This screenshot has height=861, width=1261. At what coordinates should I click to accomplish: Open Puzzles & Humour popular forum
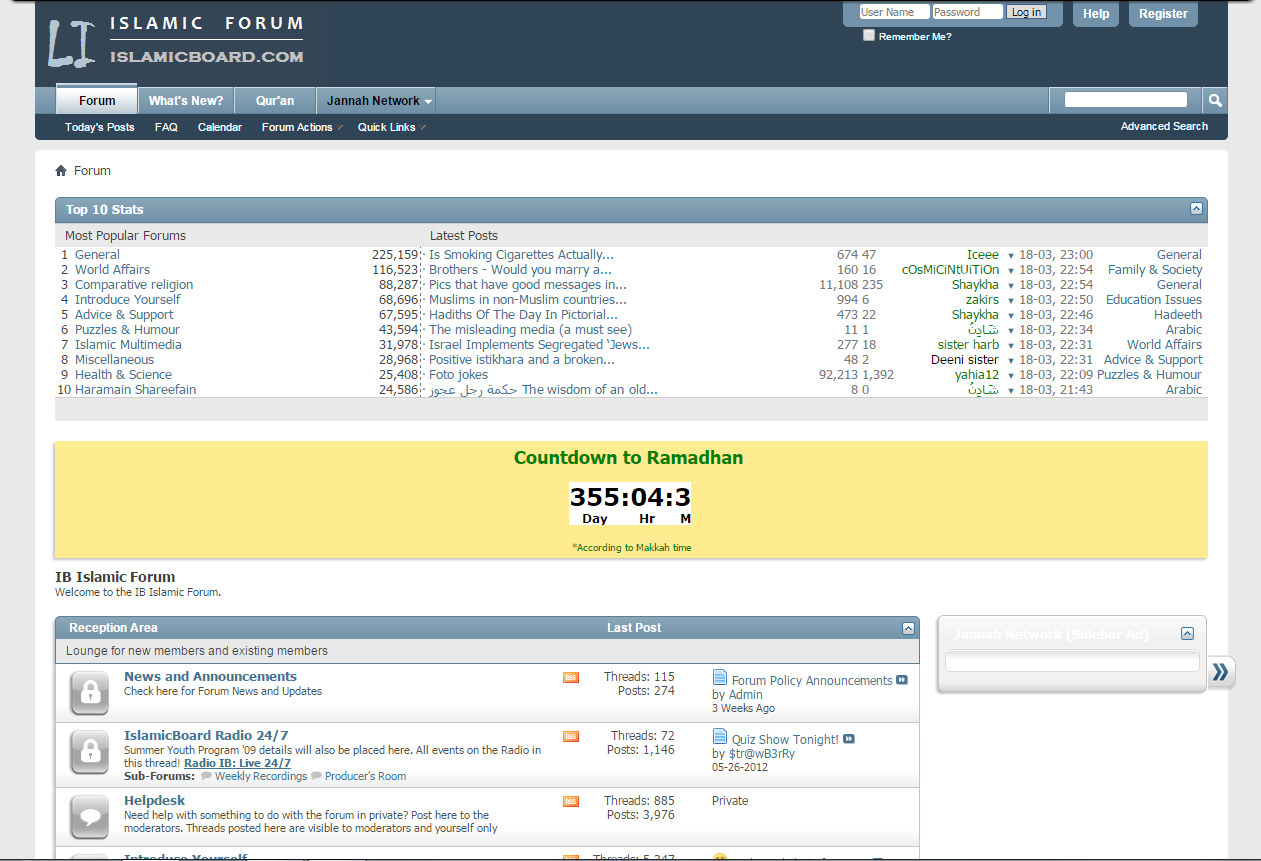pyautogui.click(x=128, y=330)
